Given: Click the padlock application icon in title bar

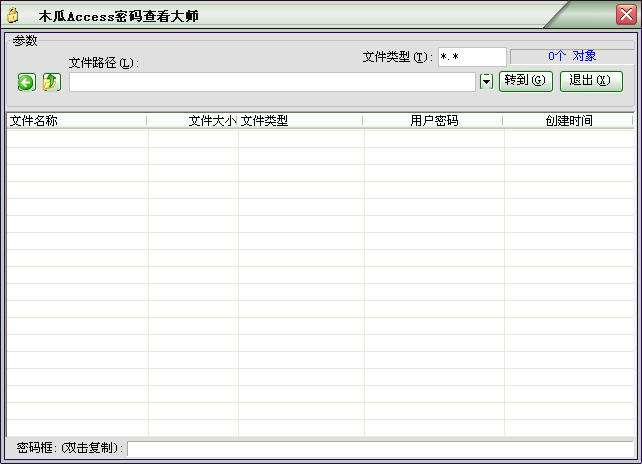Looking at the screenshot, I should [13, 16].
